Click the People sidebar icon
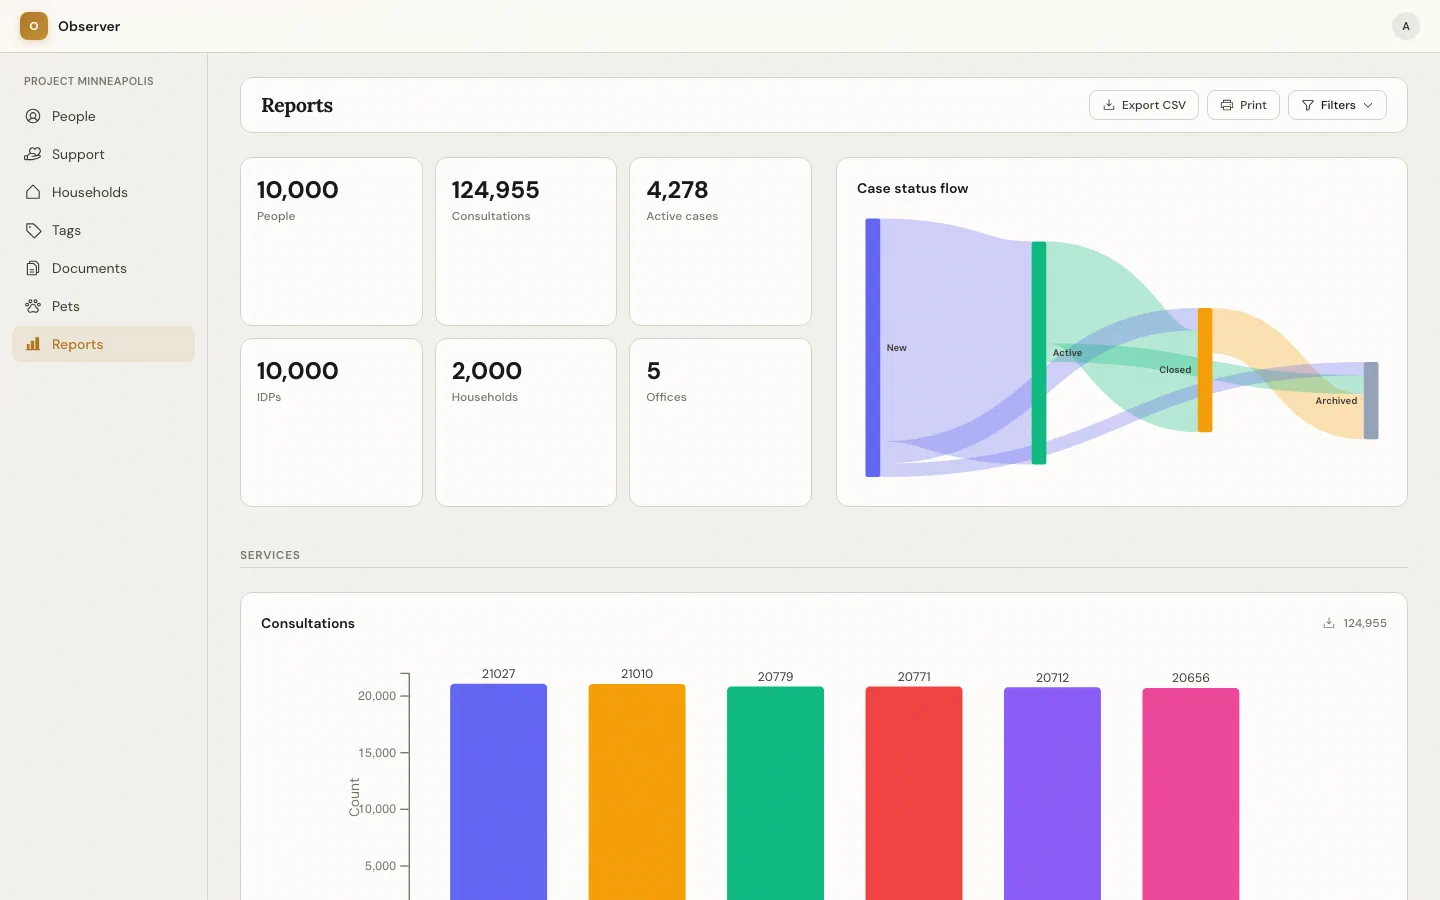This screenshot has width=1440, height=900. pyautogui.click(x=33, y=116)
